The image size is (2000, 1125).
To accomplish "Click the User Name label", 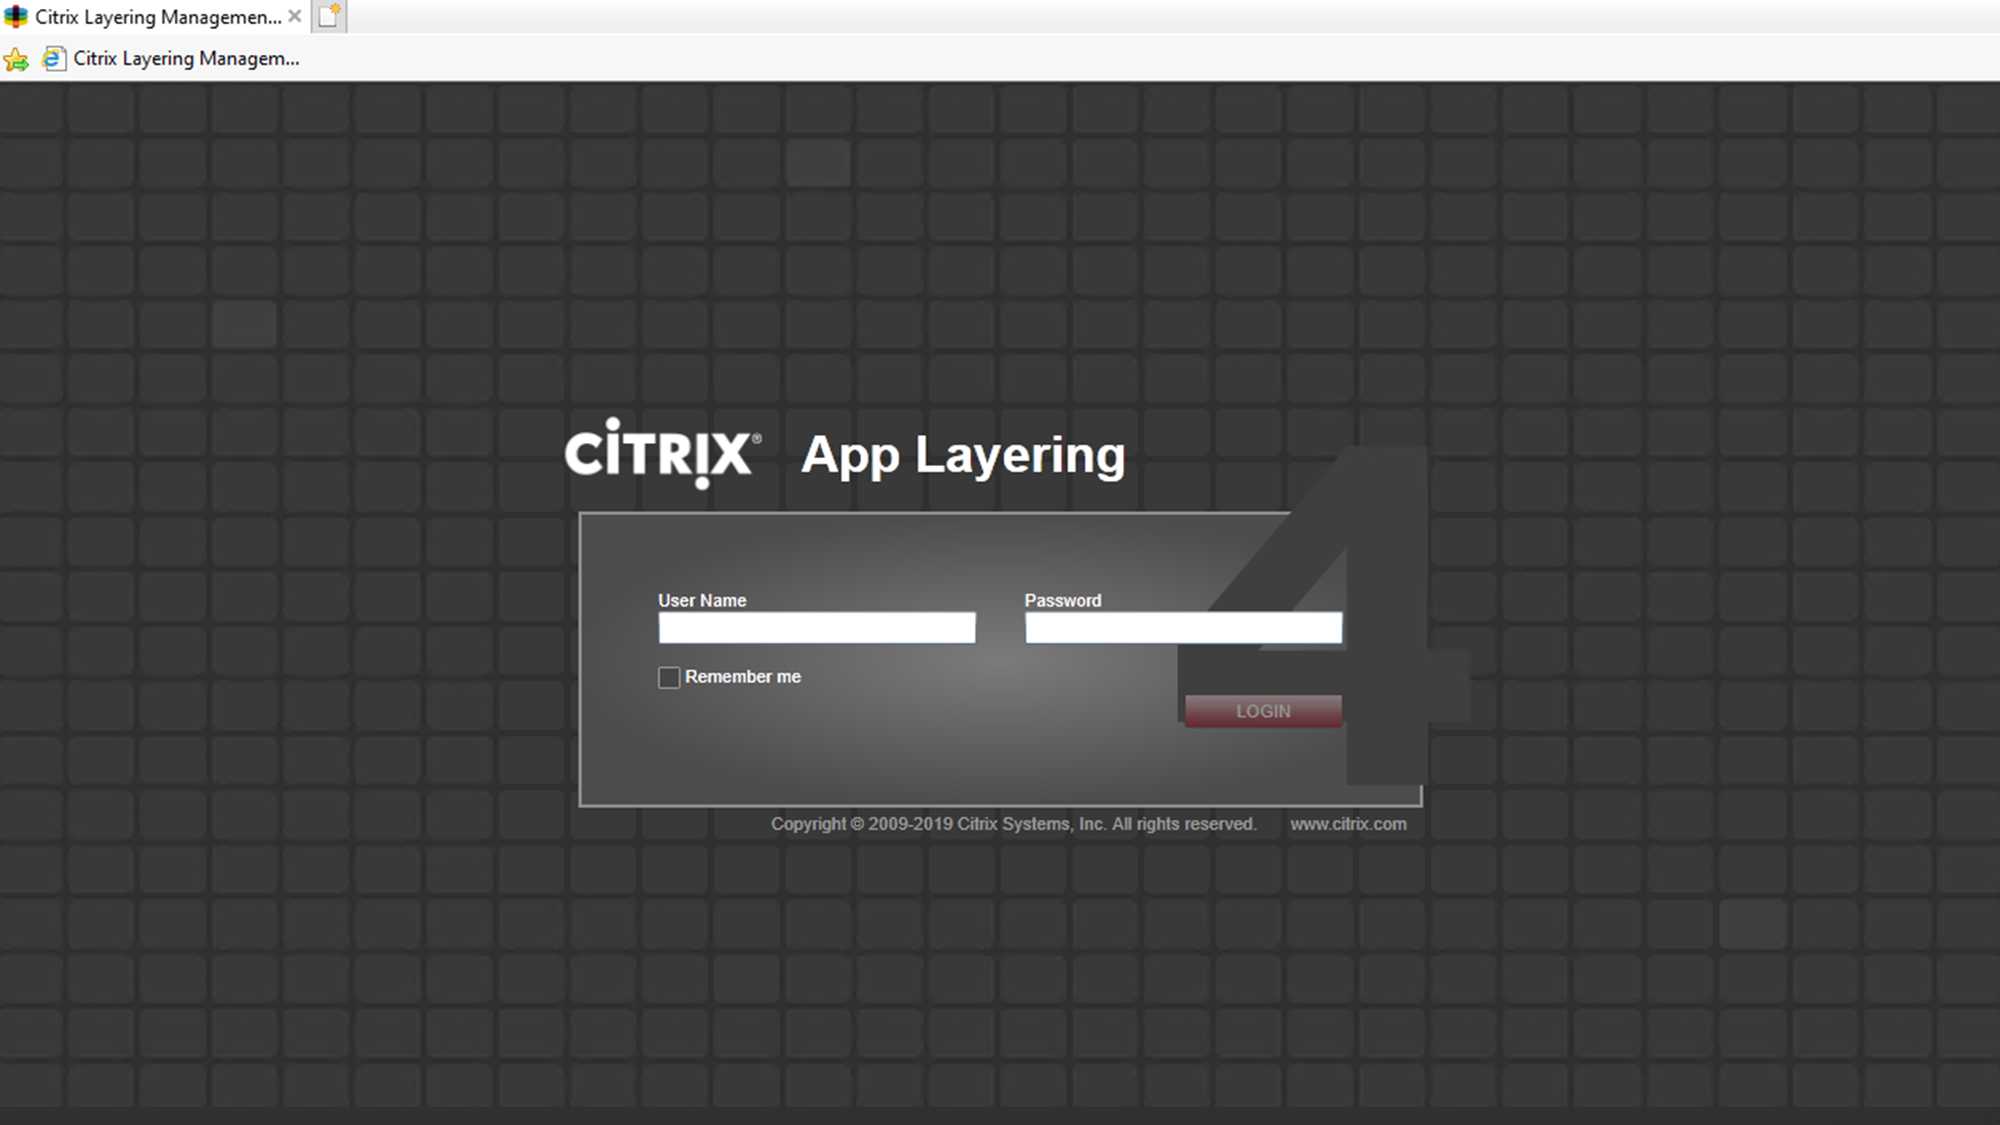I will pos(702,600).
